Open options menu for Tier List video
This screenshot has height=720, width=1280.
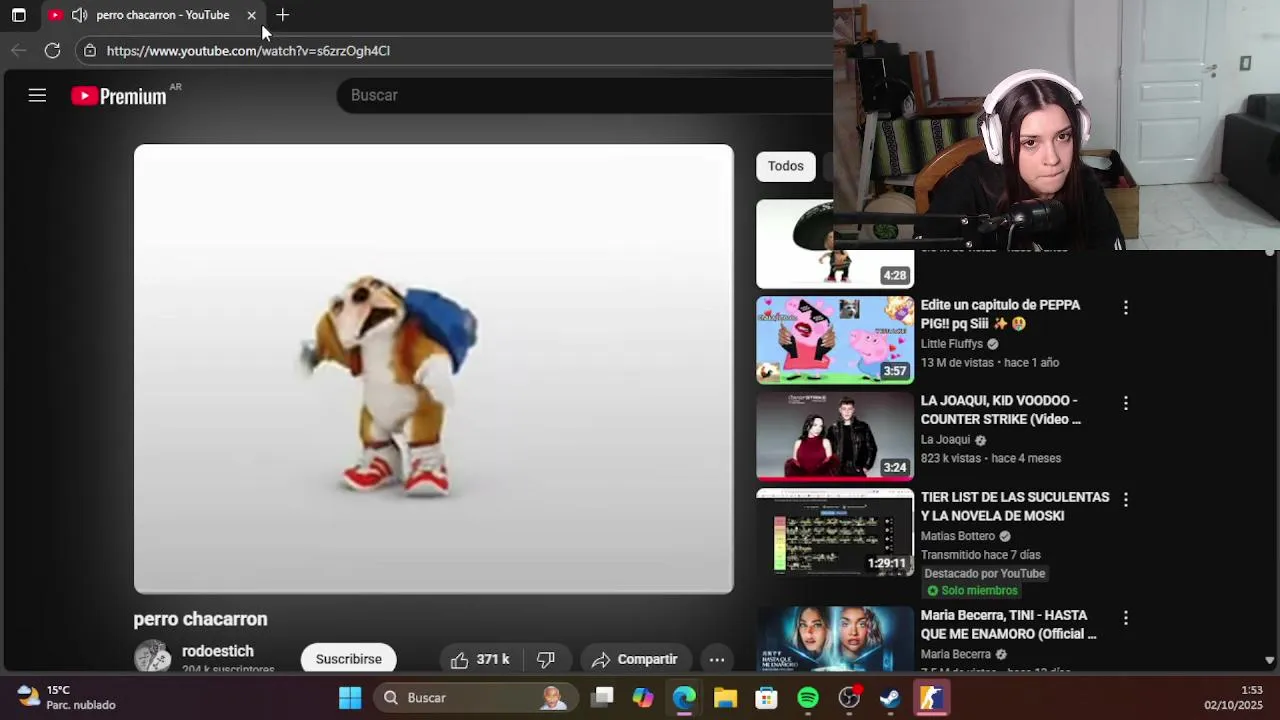(x=1126, y=499)
